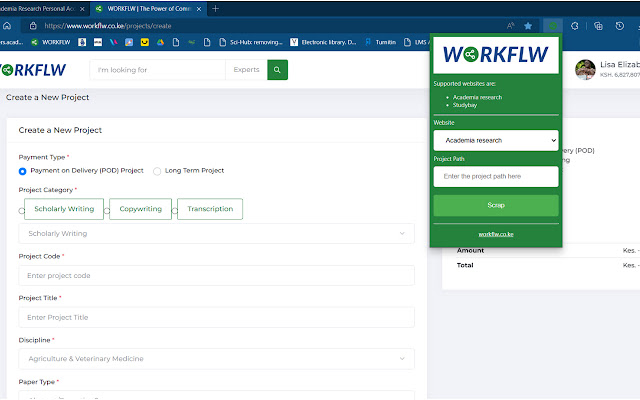The image size is (640, 400).
Task: Open the Sci-Hub: removing bookmark
Action: pos(251,42)
